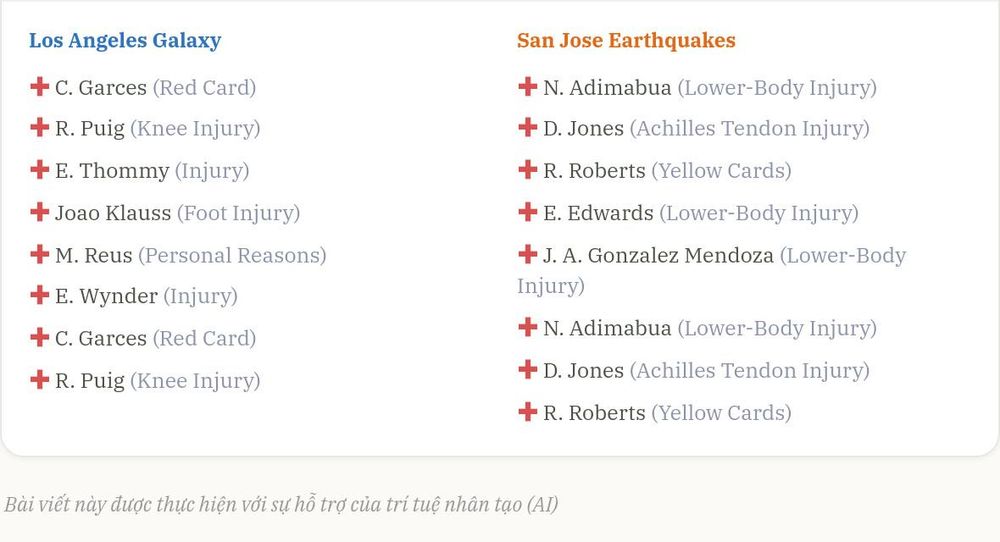This screenshot has width=1000, height=542.
Task: Select the cross icon before J. A. Gonzalez Mendoza
Action: tap(527, 254)
